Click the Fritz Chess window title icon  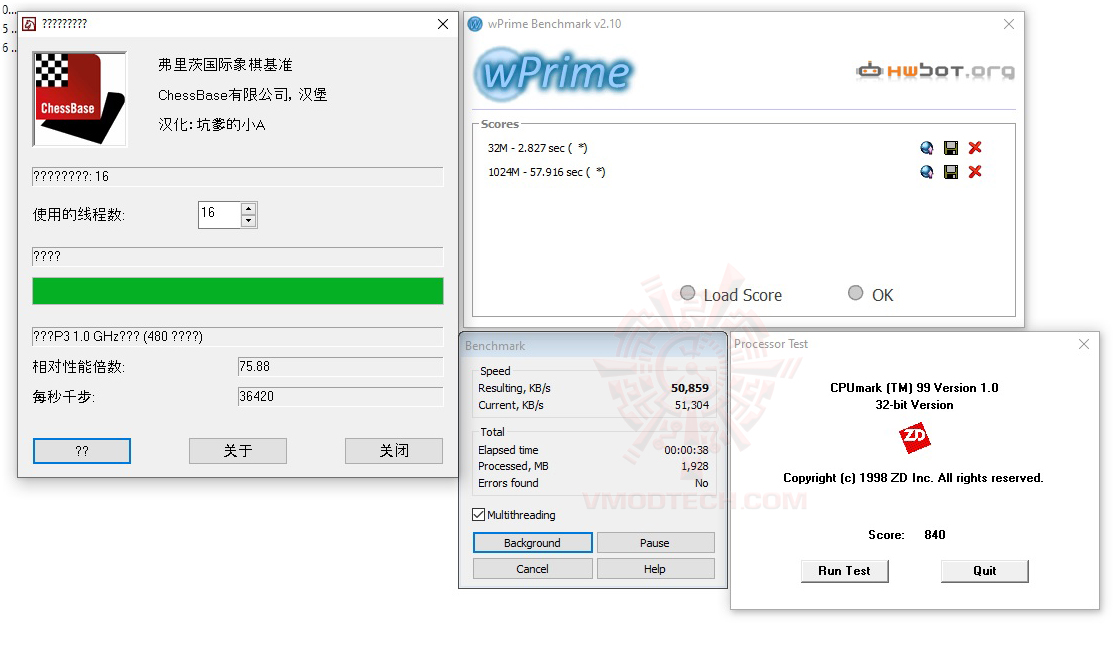[x=29, y=24]
